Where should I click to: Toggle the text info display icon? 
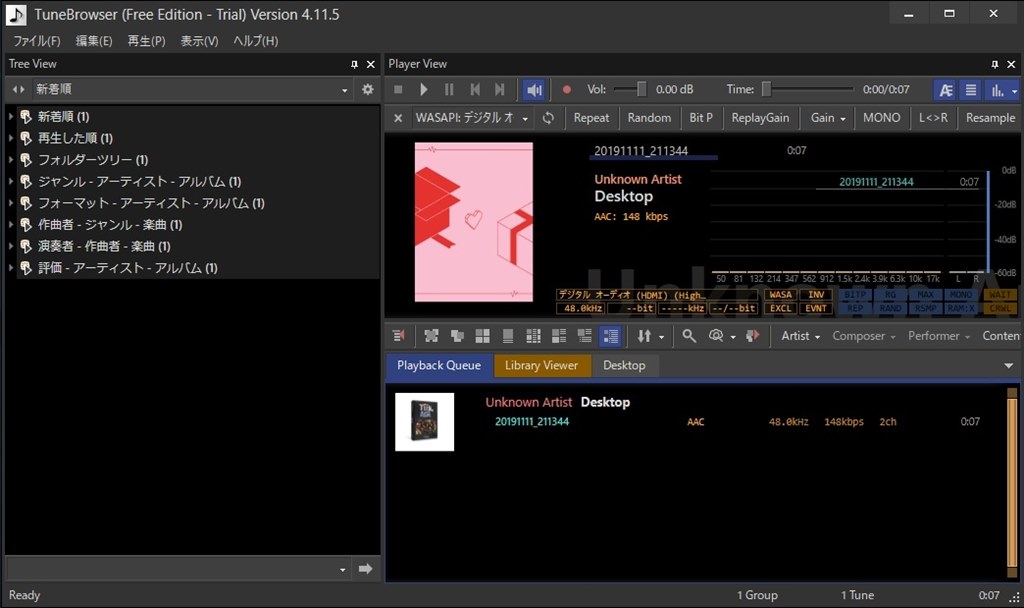(946, 90)
